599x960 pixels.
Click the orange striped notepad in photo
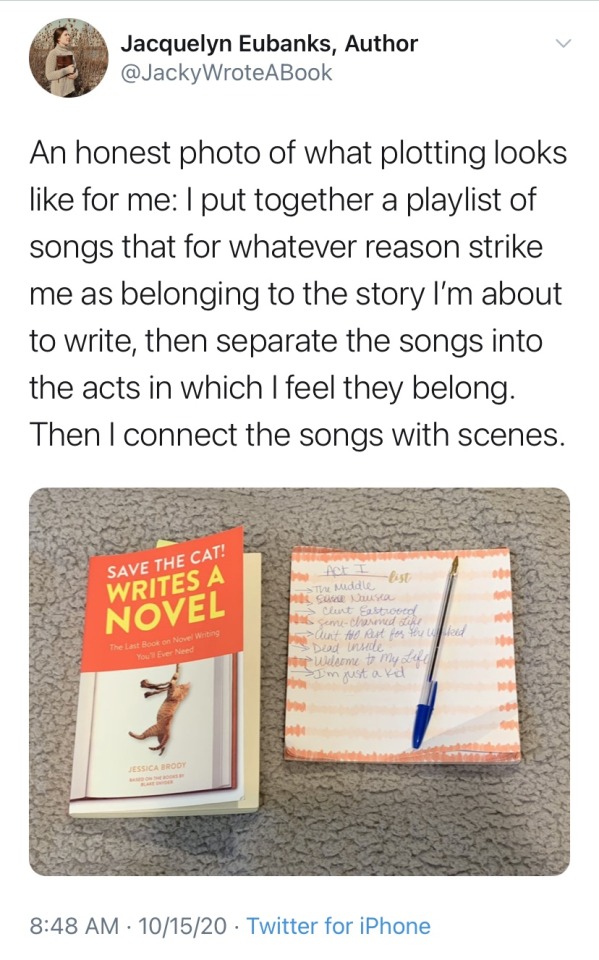tap(401, 655)
